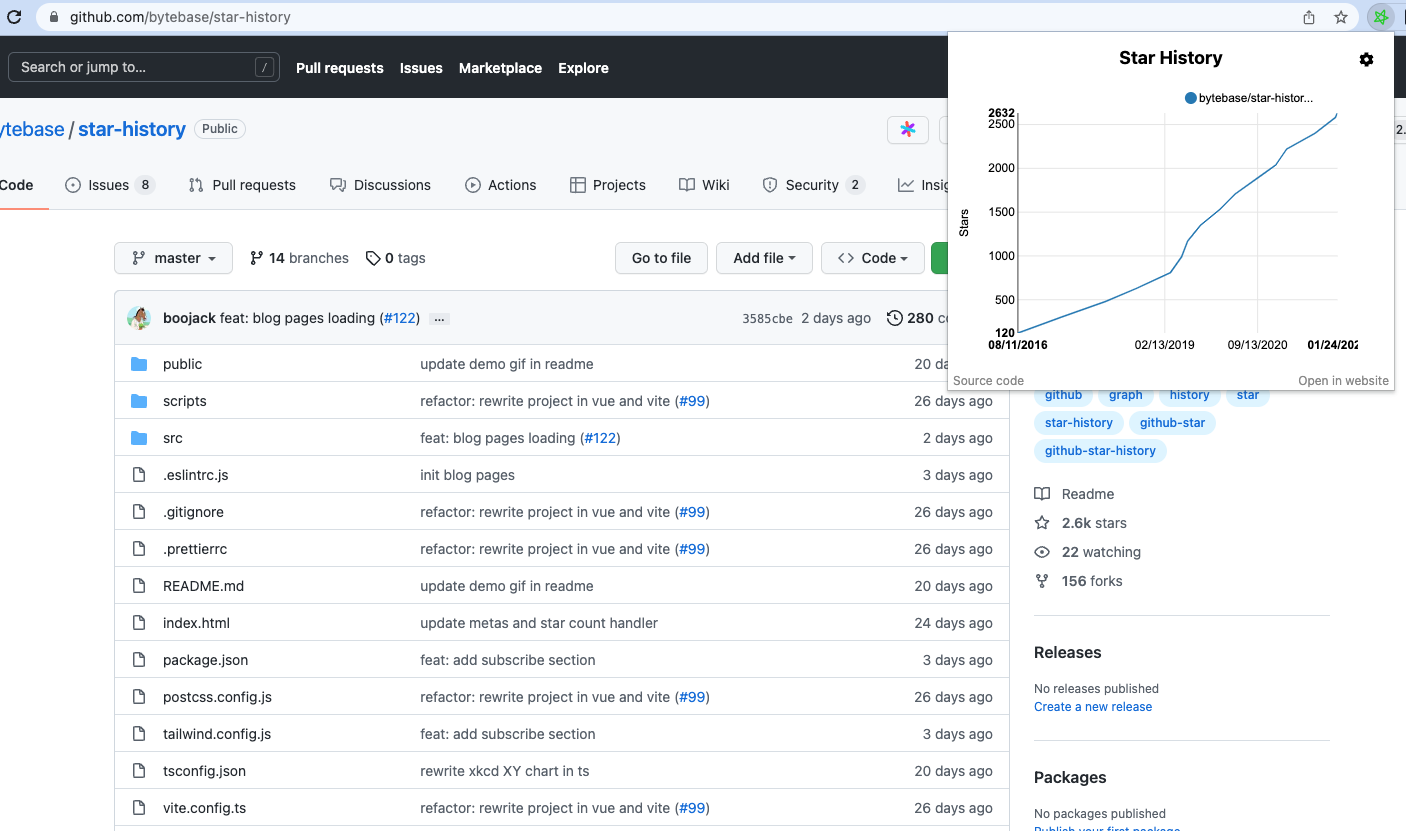1406x831 pixels.
Task: Open the Code clone dropdown
Action: coord(872,258)
